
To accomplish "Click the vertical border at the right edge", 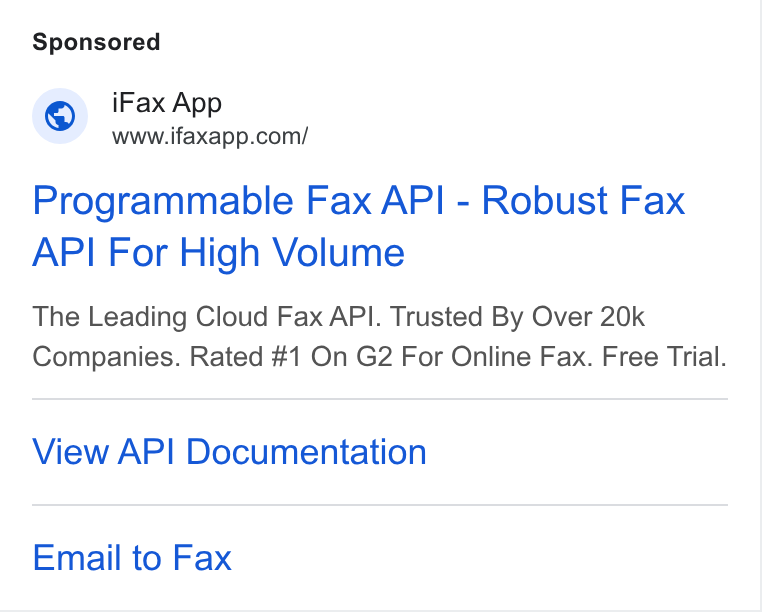I will pyautogui.click(x=760, y=306).
